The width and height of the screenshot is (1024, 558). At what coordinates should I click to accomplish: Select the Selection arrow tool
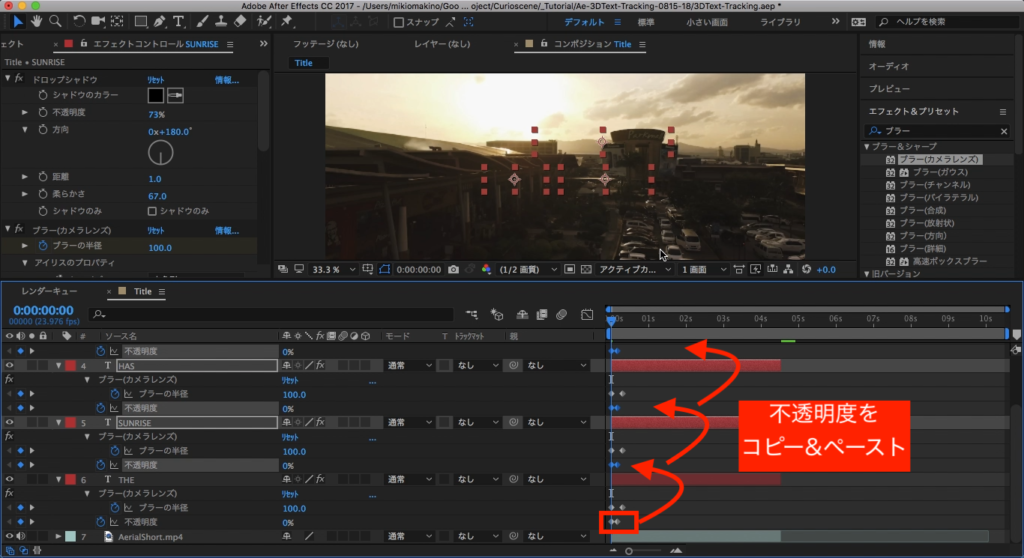tap(18, 22)
